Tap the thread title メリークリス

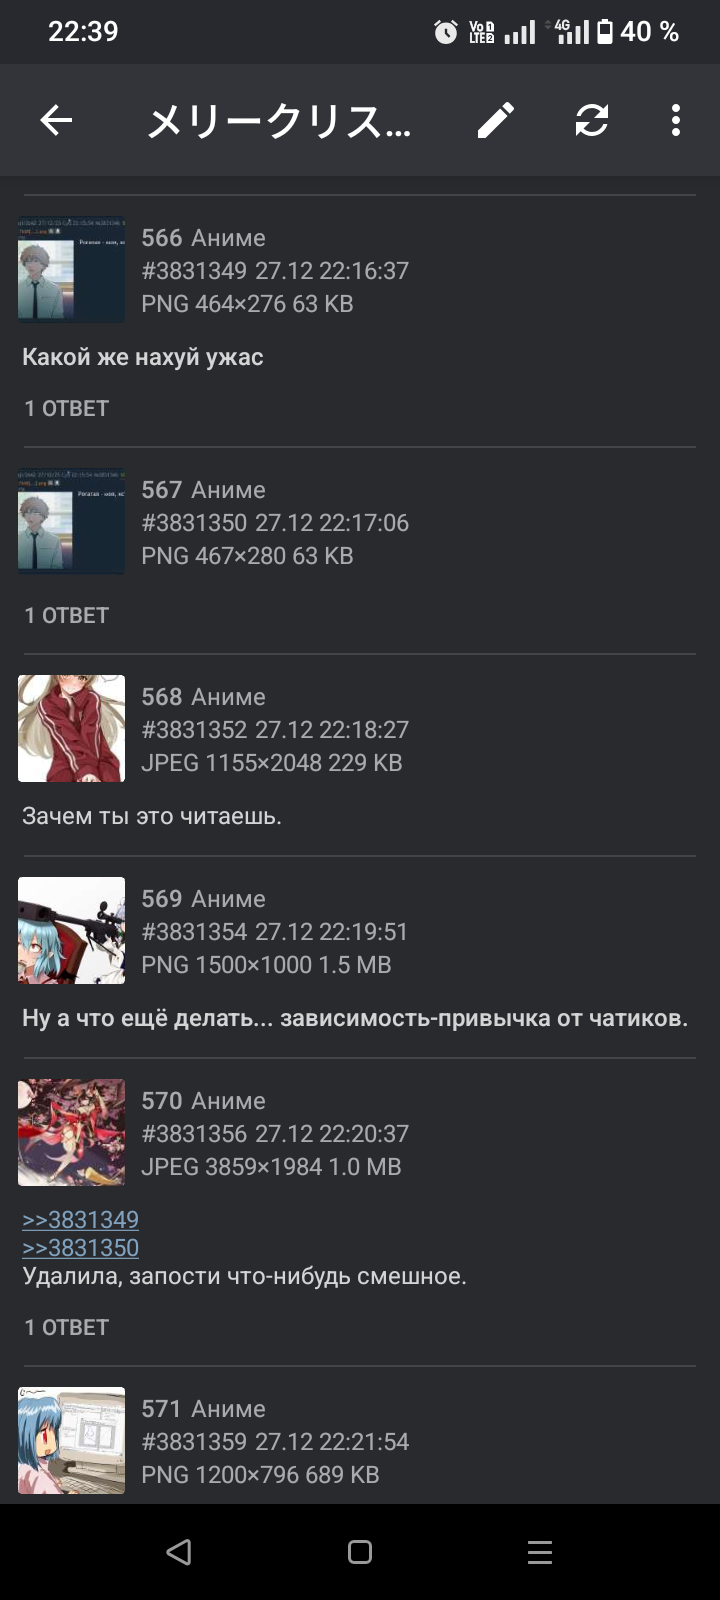tap(279, 122)
